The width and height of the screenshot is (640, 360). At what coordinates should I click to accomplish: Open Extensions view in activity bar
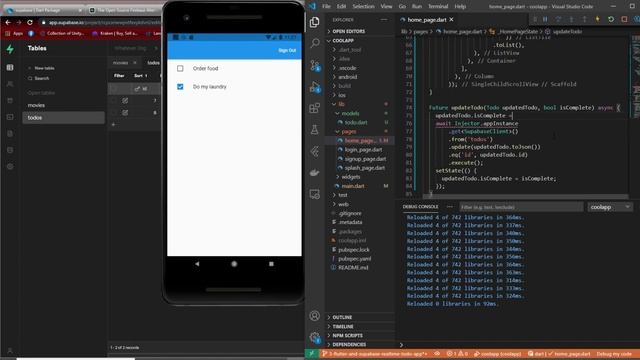click(314, 108)
